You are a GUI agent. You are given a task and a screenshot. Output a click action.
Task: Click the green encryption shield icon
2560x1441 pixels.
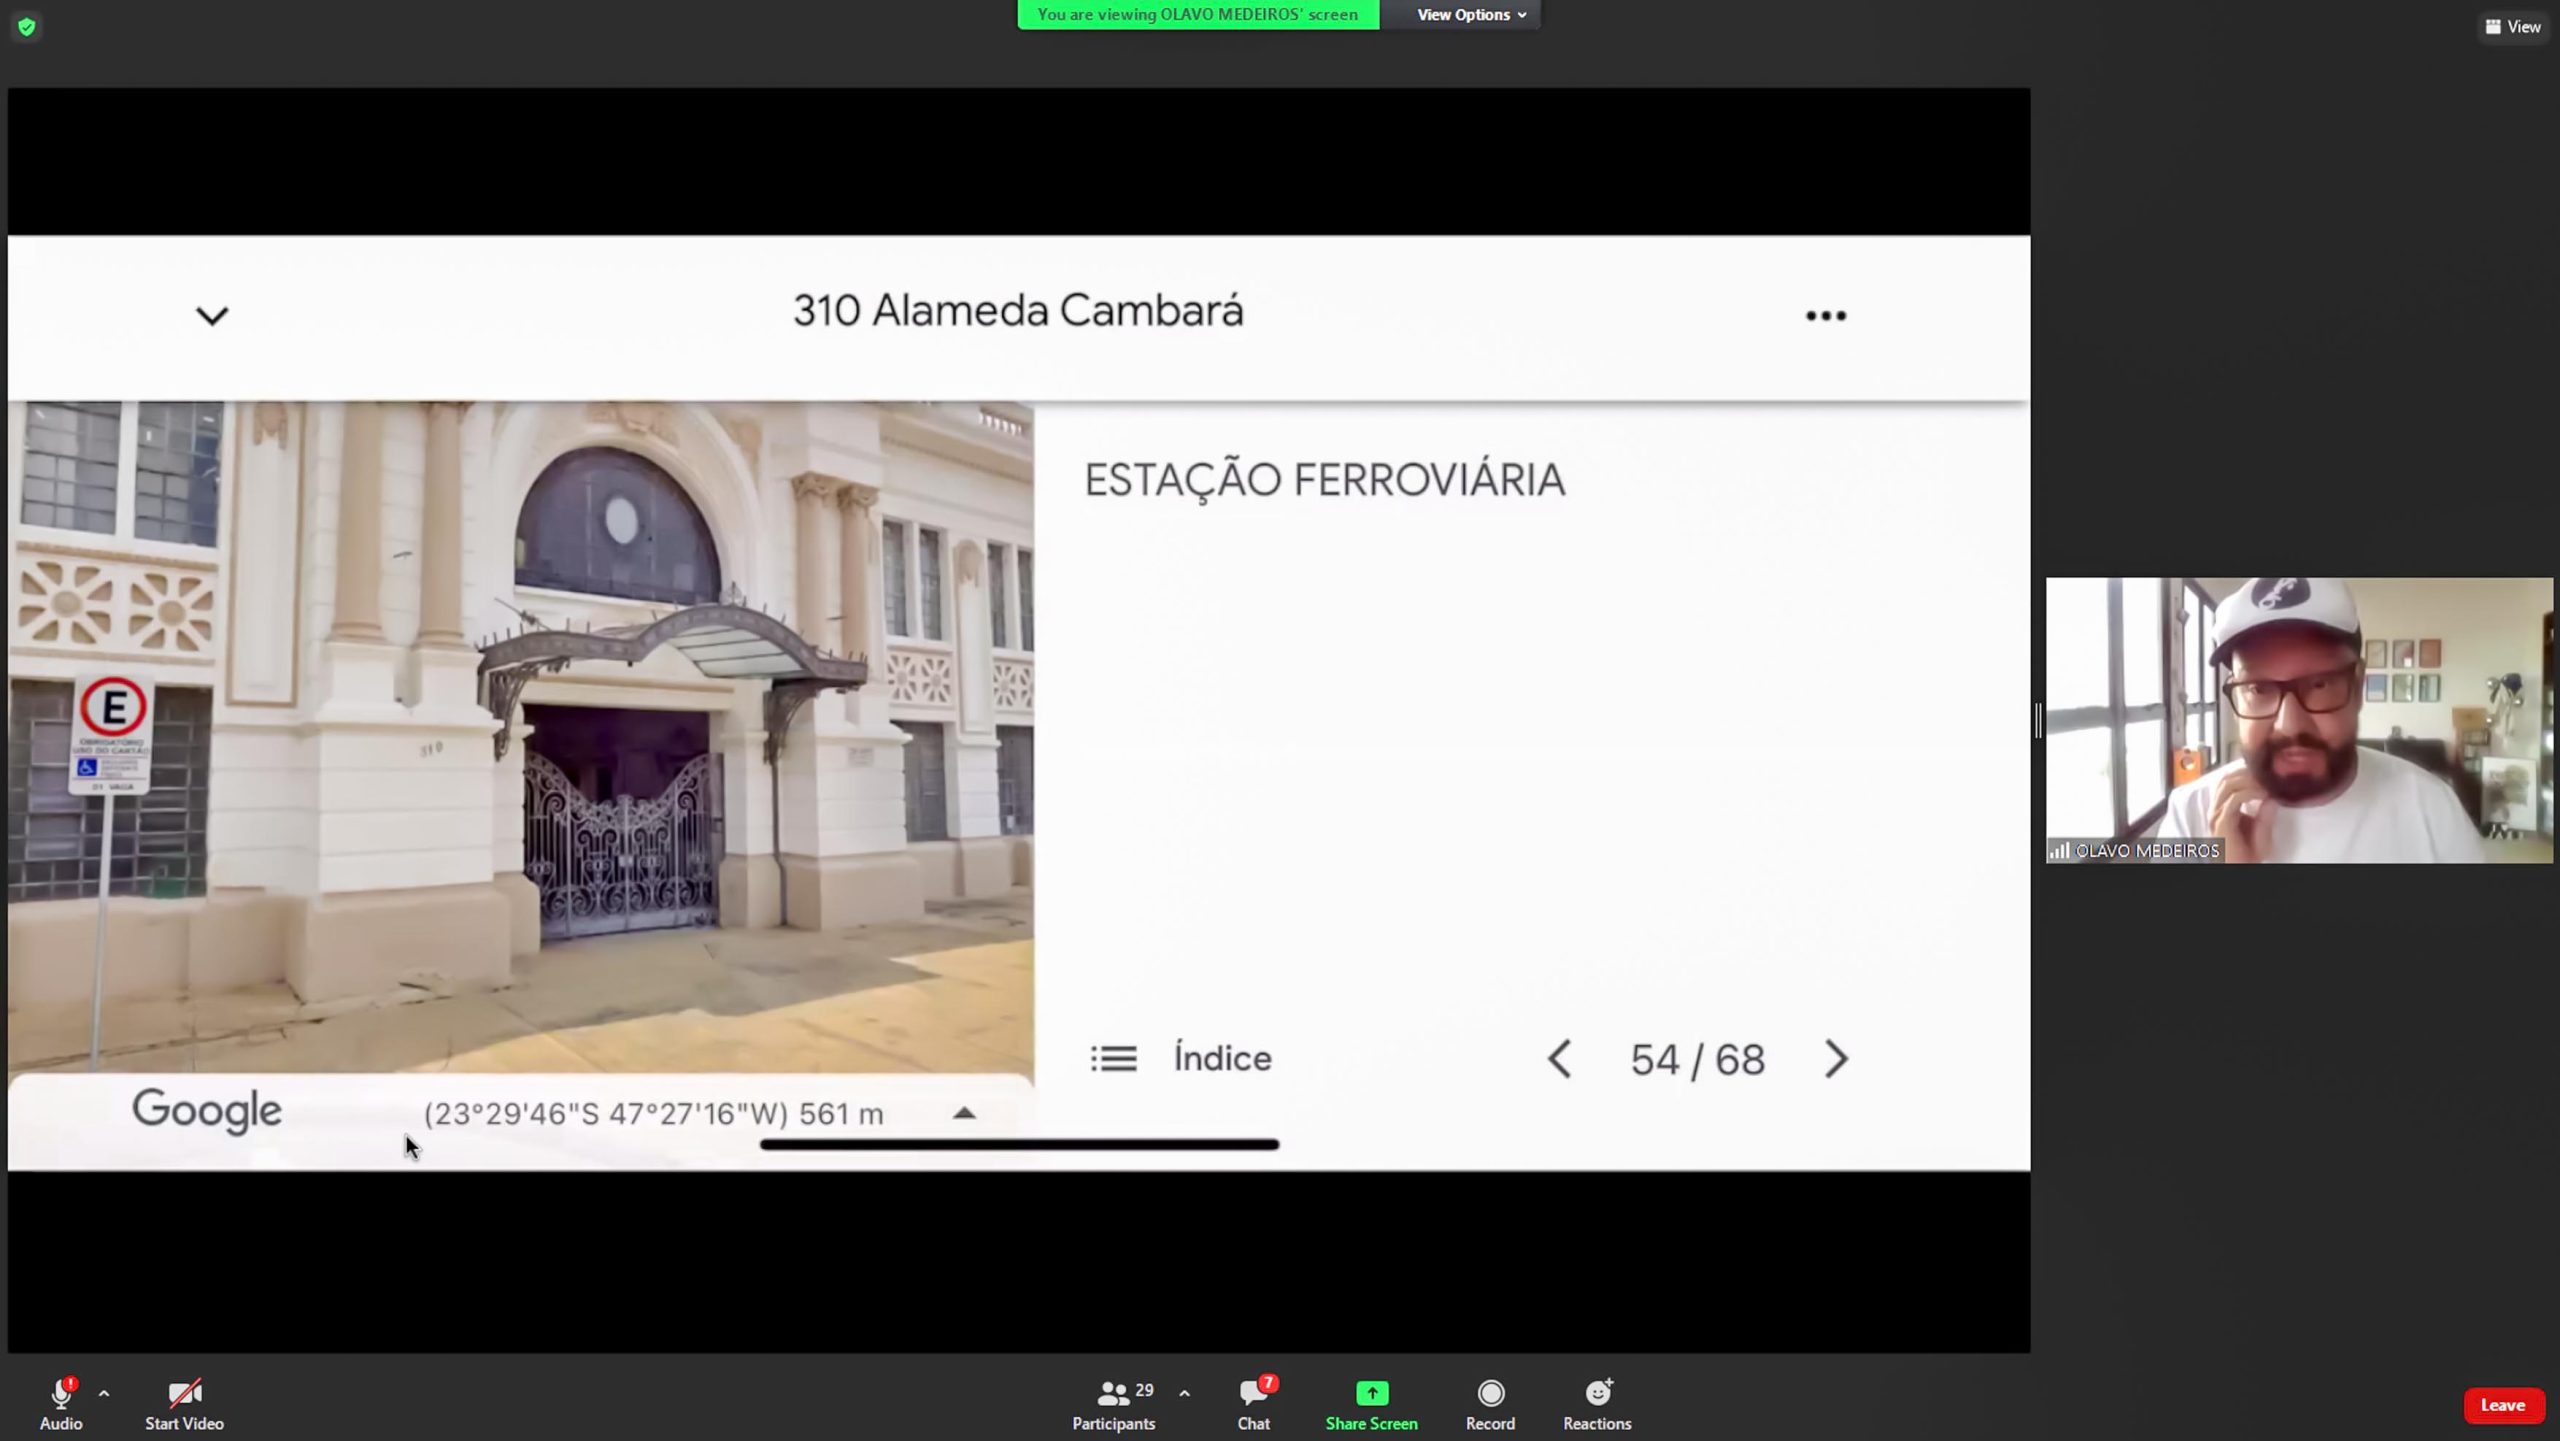click(x=27, y=27)
